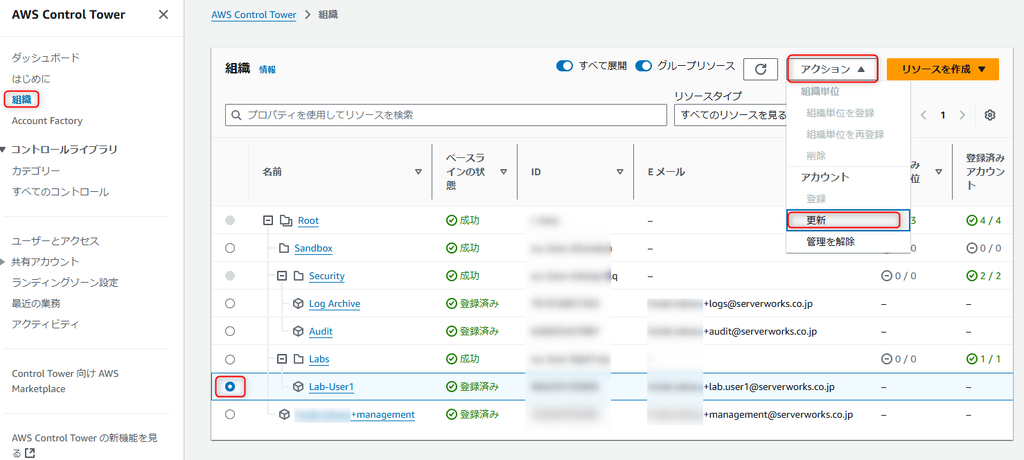Select the management row radio button
1024x460 pixels.
[230, 414]
